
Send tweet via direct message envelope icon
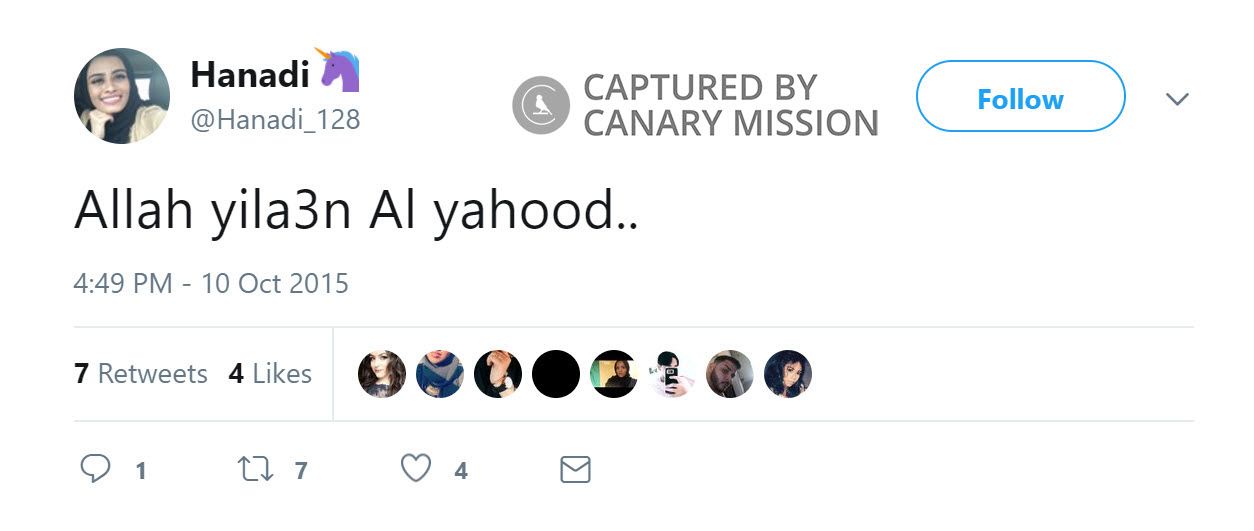pos(575,469)
